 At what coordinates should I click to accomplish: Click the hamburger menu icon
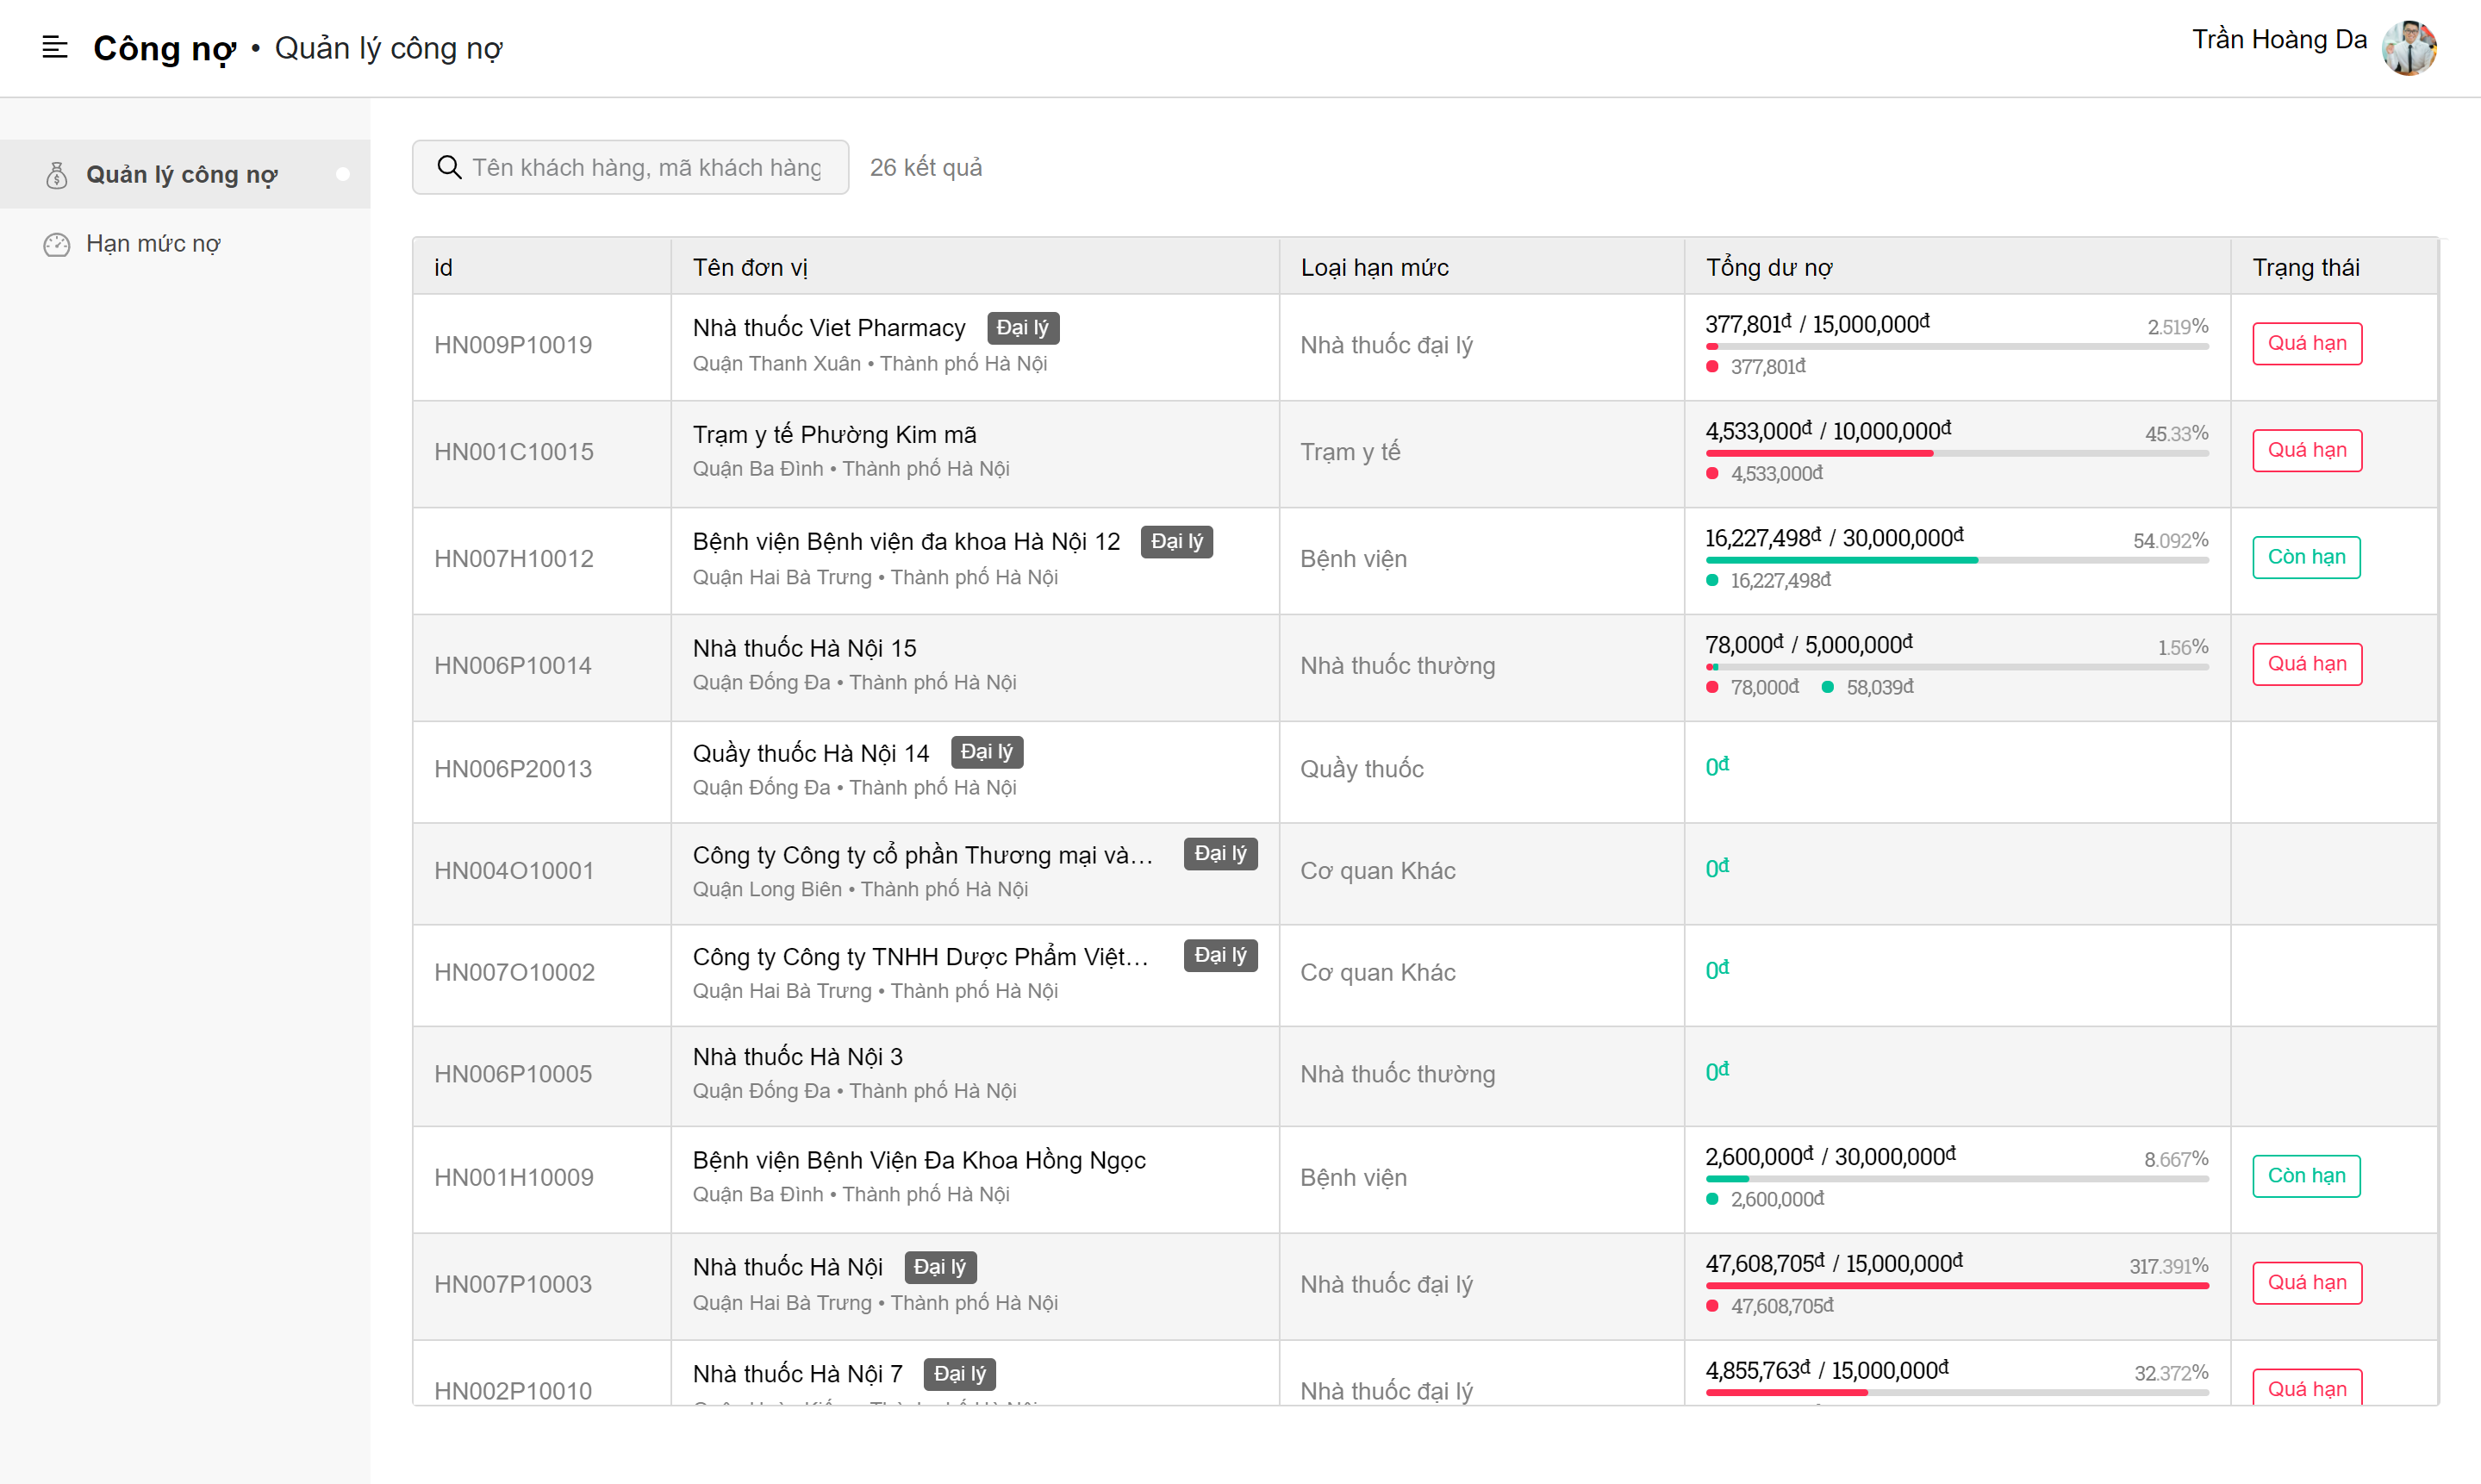[54, 47]
